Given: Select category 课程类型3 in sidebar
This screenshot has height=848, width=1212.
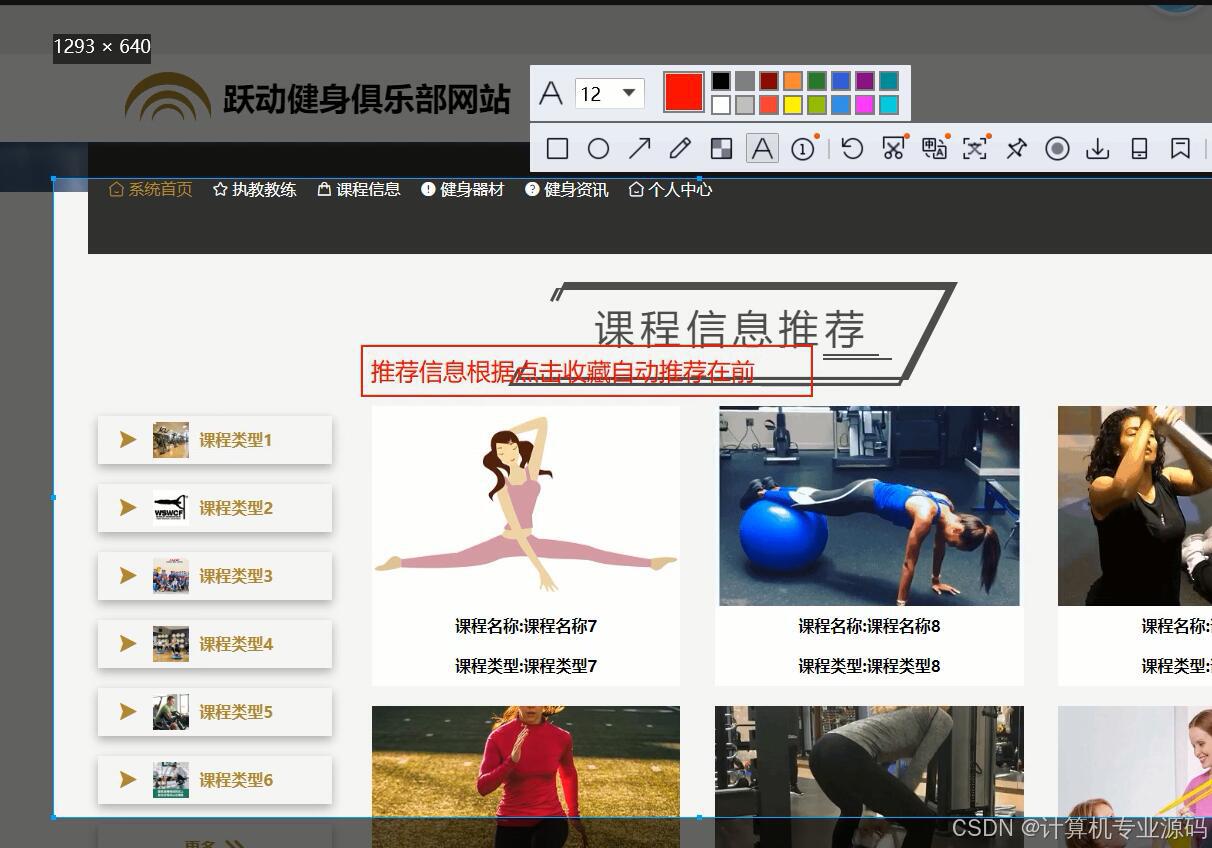Looking at the screenshot, I should pyautogui.click(x=215, y=576).
